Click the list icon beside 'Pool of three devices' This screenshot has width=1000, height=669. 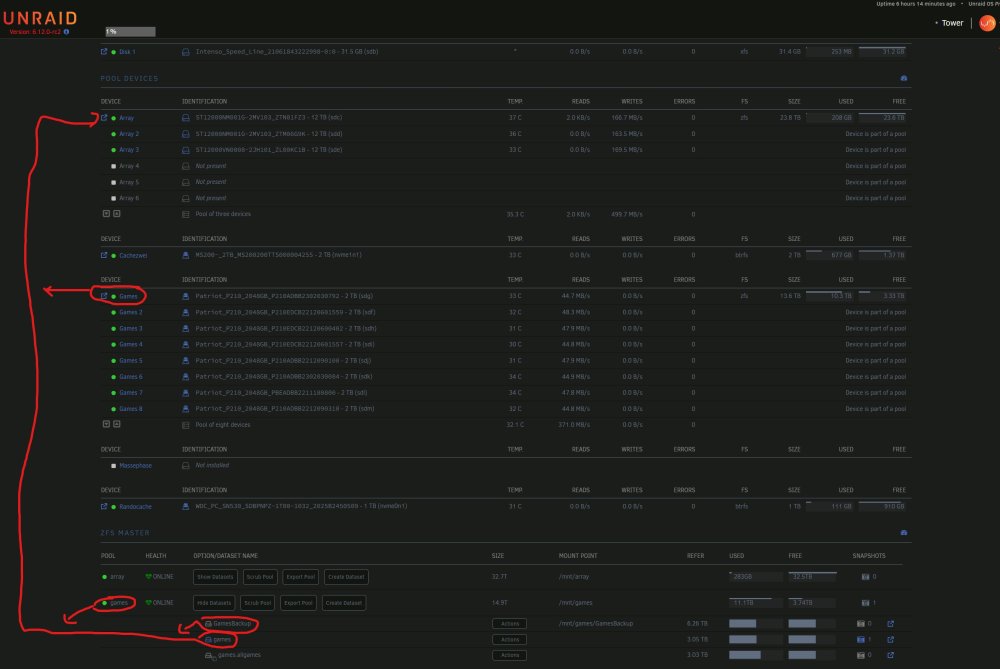pos(186,214)
